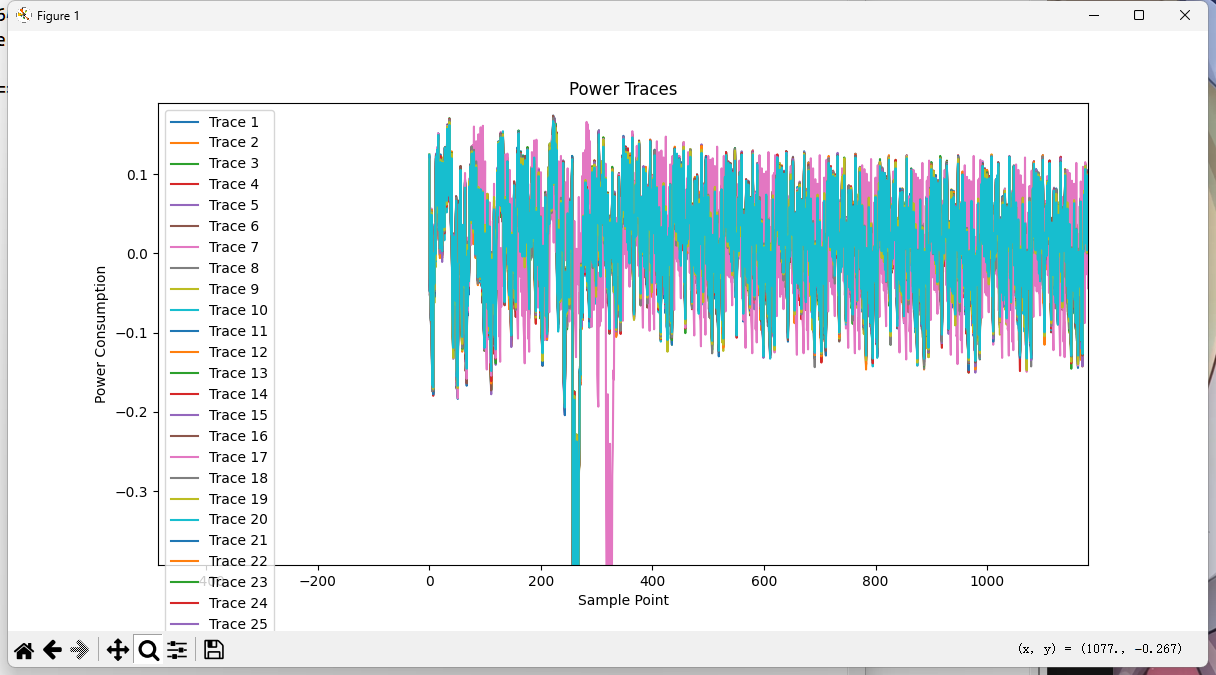Click Trace 25 legend label
Screen dimensions: 1216x675
click(x=237, y=624)
